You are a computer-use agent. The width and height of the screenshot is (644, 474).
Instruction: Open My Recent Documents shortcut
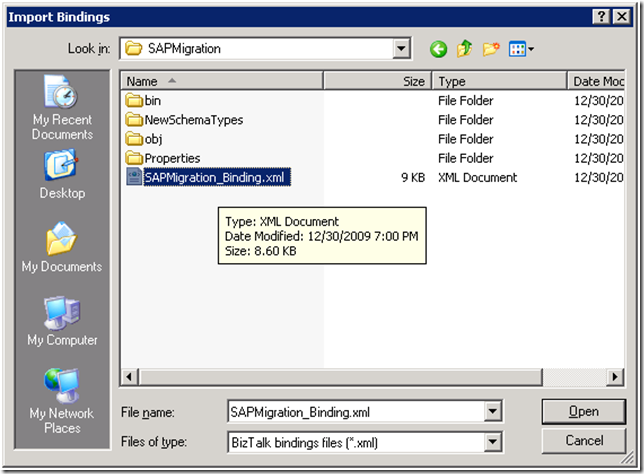coord(62,108)
